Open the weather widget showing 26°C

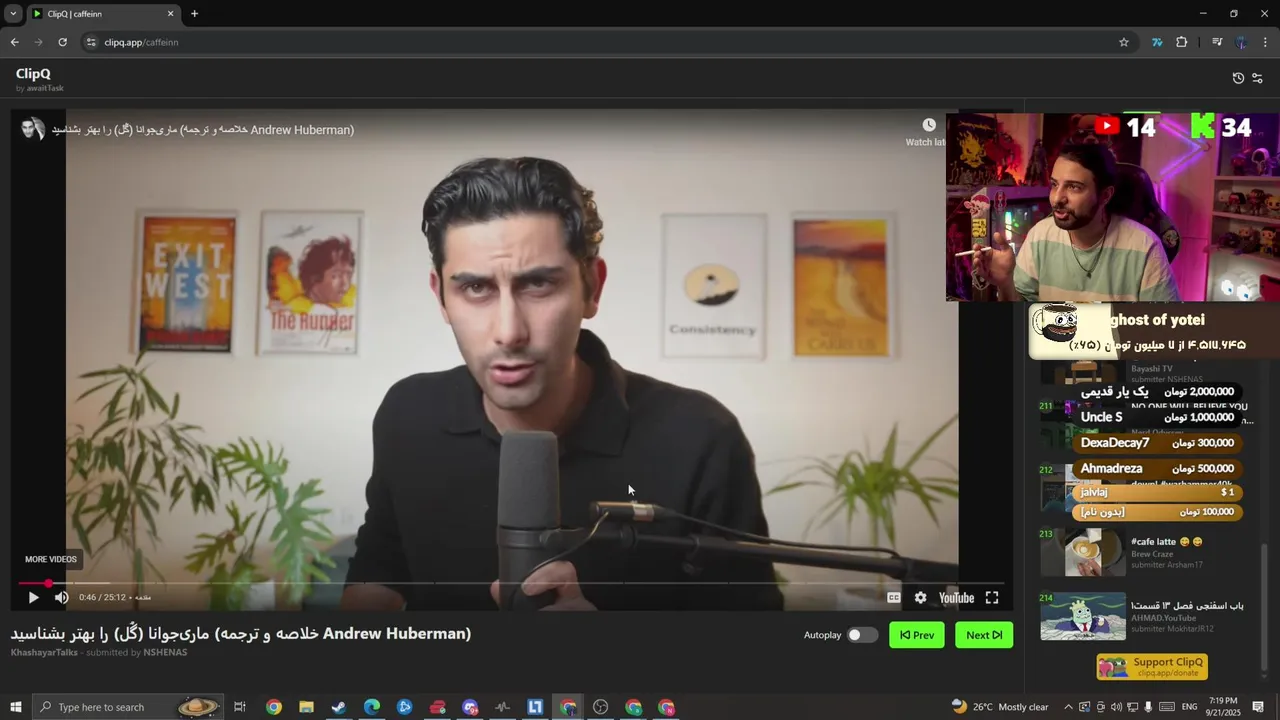click(999, 707)
